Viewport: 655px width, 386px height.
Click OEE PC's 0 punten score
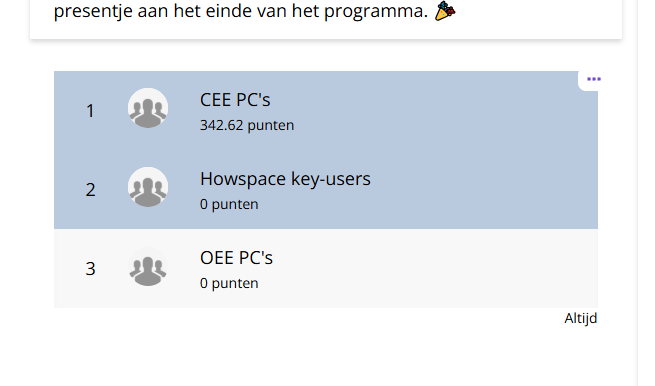pos(229,283)
